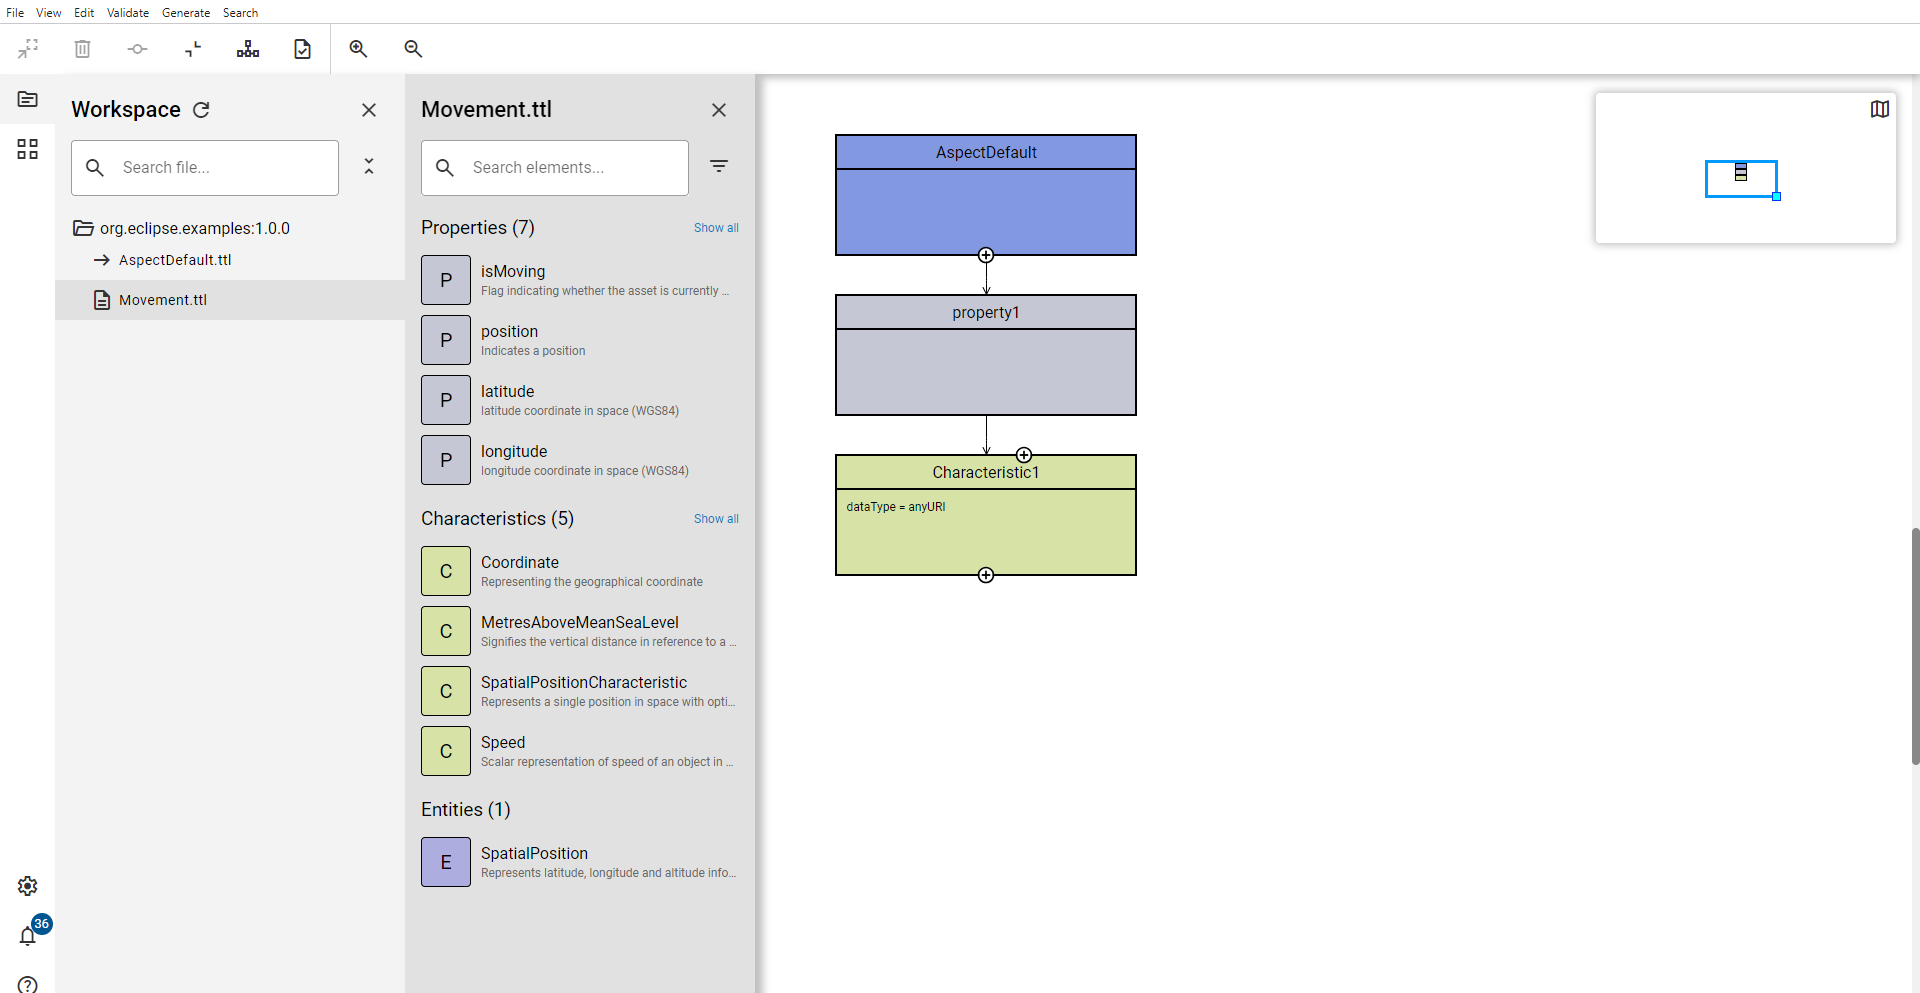Zoom out of the diagram canvas

(413, 48)
